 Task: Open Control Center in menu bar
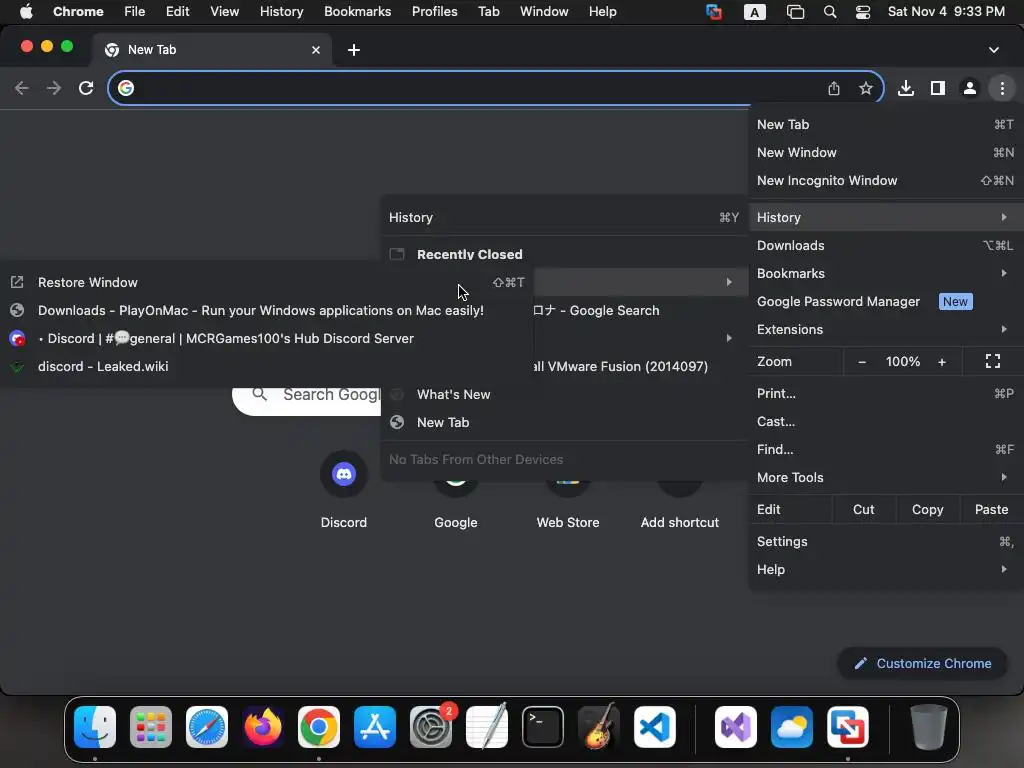[863, 12]
